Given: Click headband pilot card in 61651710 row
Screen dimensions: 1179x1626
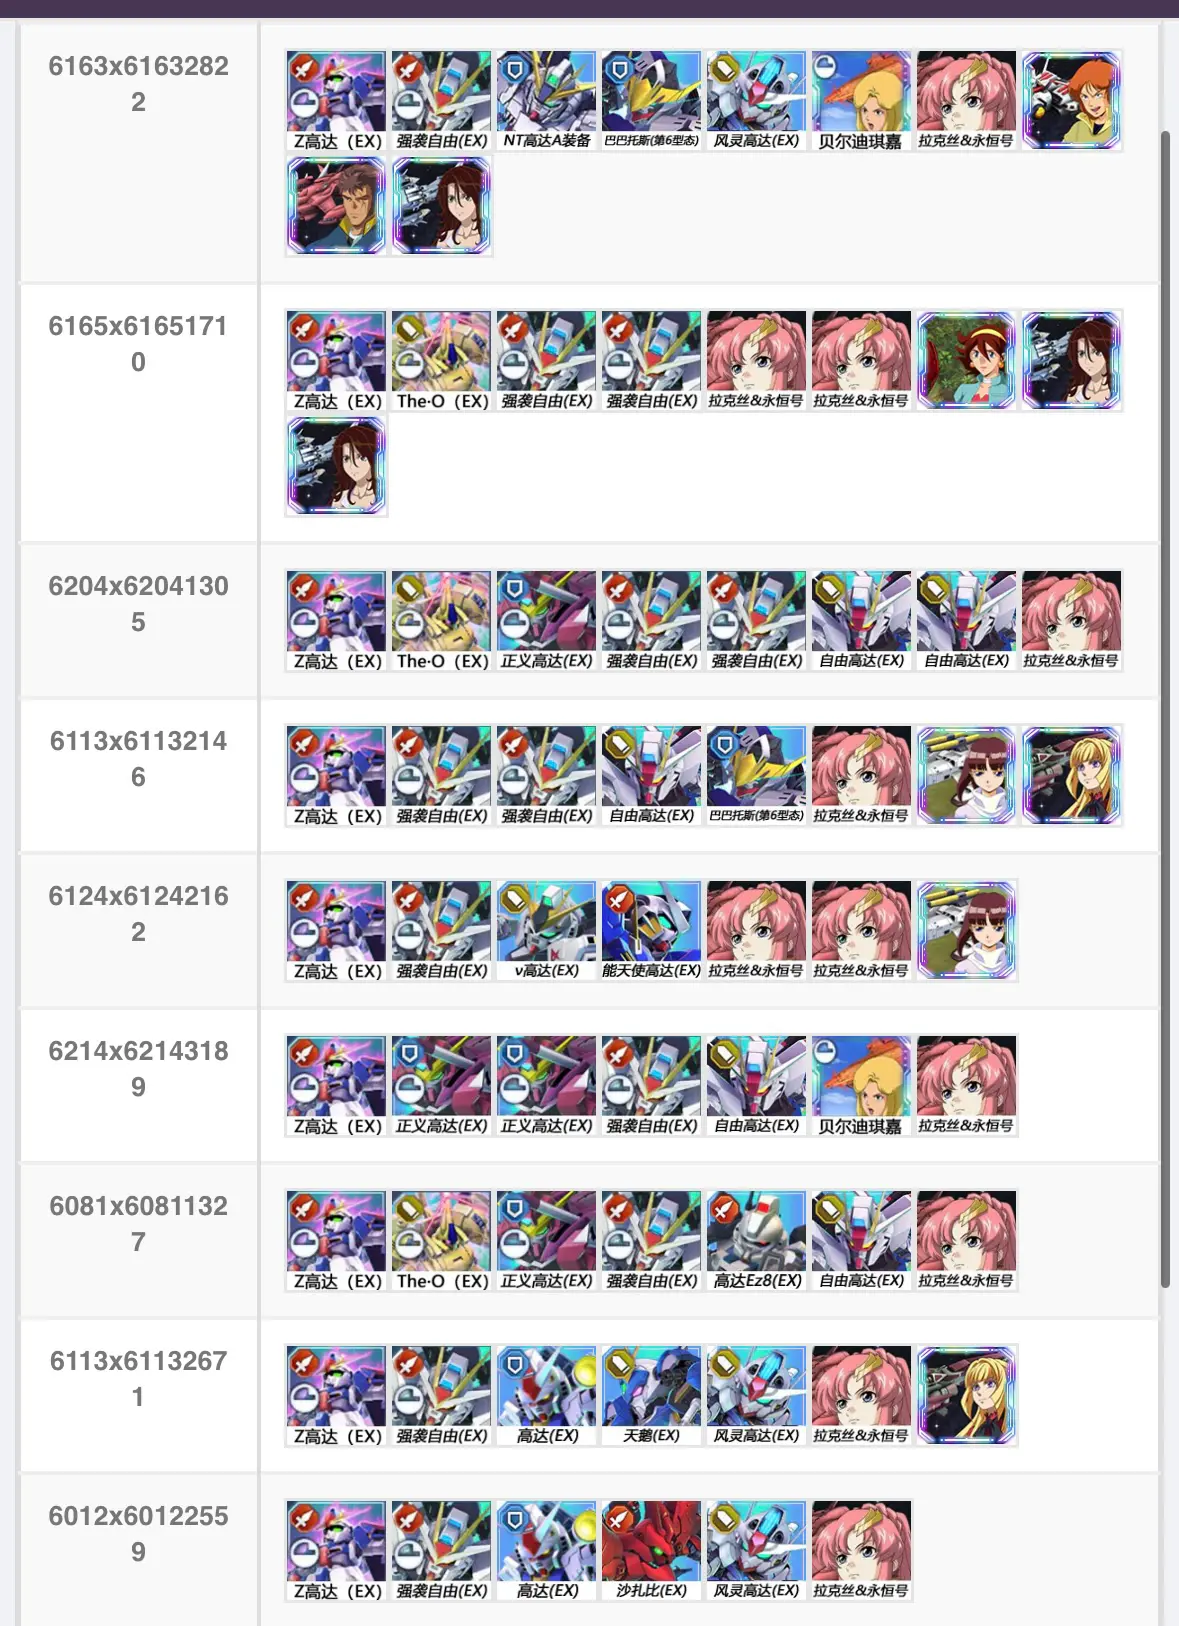Looking at the screenshot, I should tap(966, 361).
